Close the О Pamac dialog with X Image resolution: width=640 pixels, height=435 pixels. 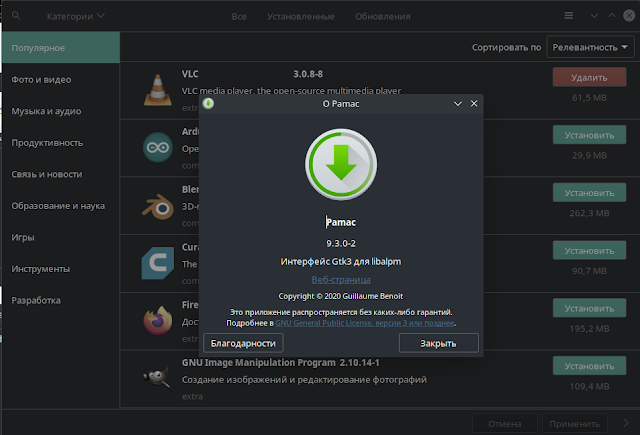474,103
